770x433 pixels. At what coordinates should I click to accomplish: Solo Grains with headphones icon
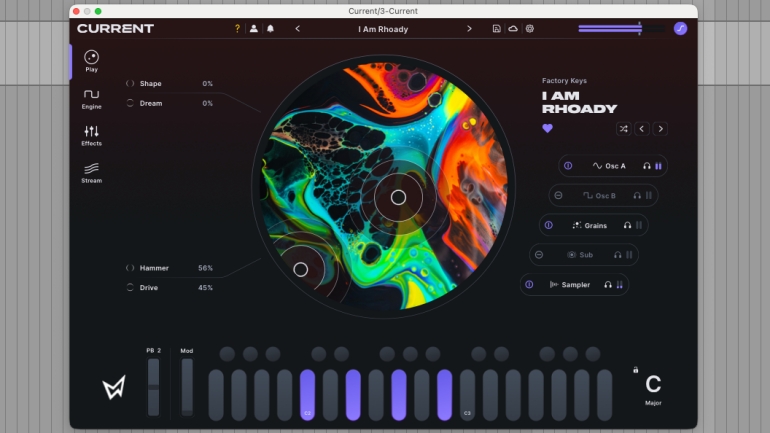(x=627, y=225)
